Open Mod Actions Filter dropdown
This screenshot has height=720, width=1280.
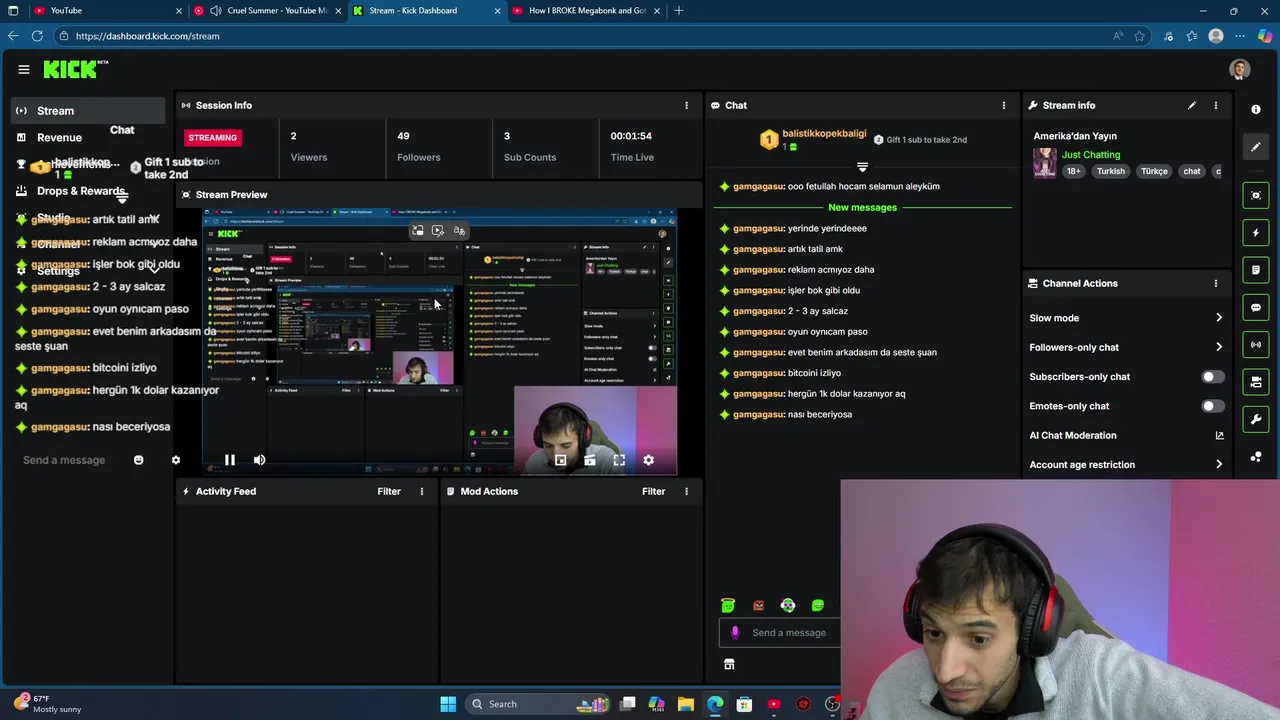653,491
